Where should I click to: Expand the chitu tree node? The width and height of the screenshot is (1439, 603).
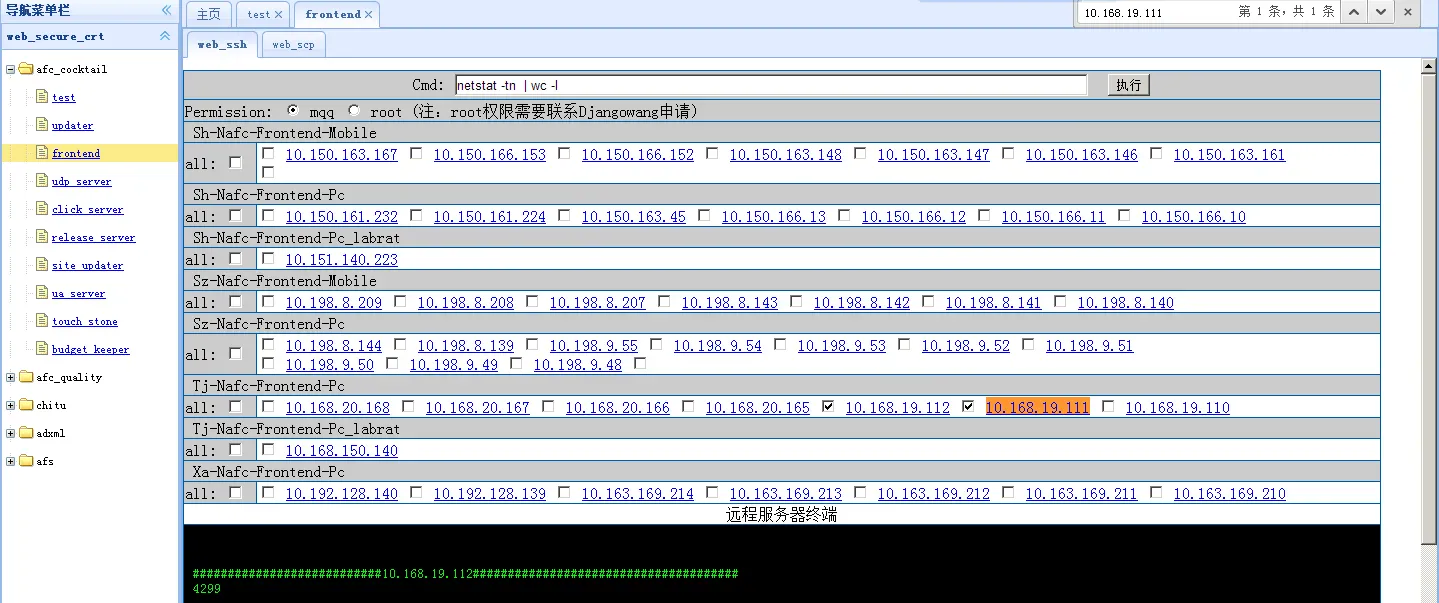click(10, 405)
